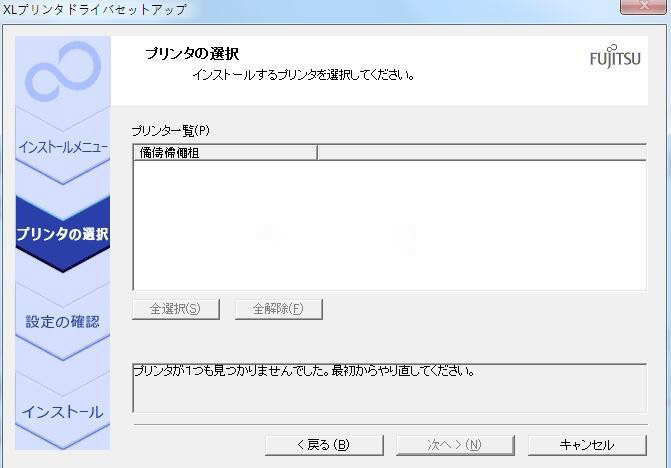Cancel setup with キャンセル button
Screen dimensions: 671x468
tap(587, 445)
